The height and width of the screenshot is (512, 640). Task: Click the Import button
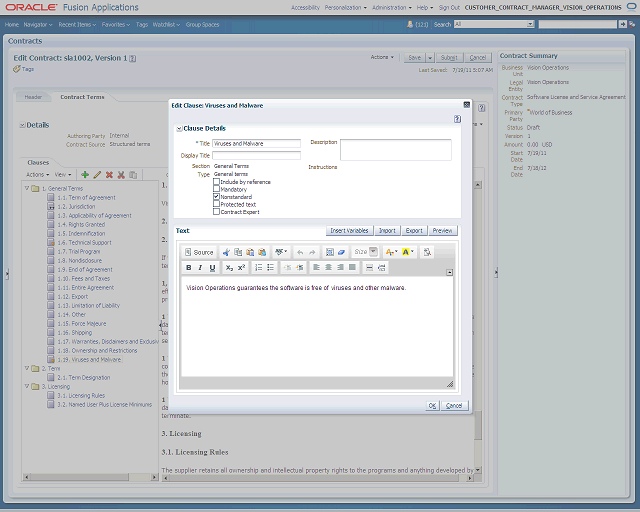[x=387, y=231]
